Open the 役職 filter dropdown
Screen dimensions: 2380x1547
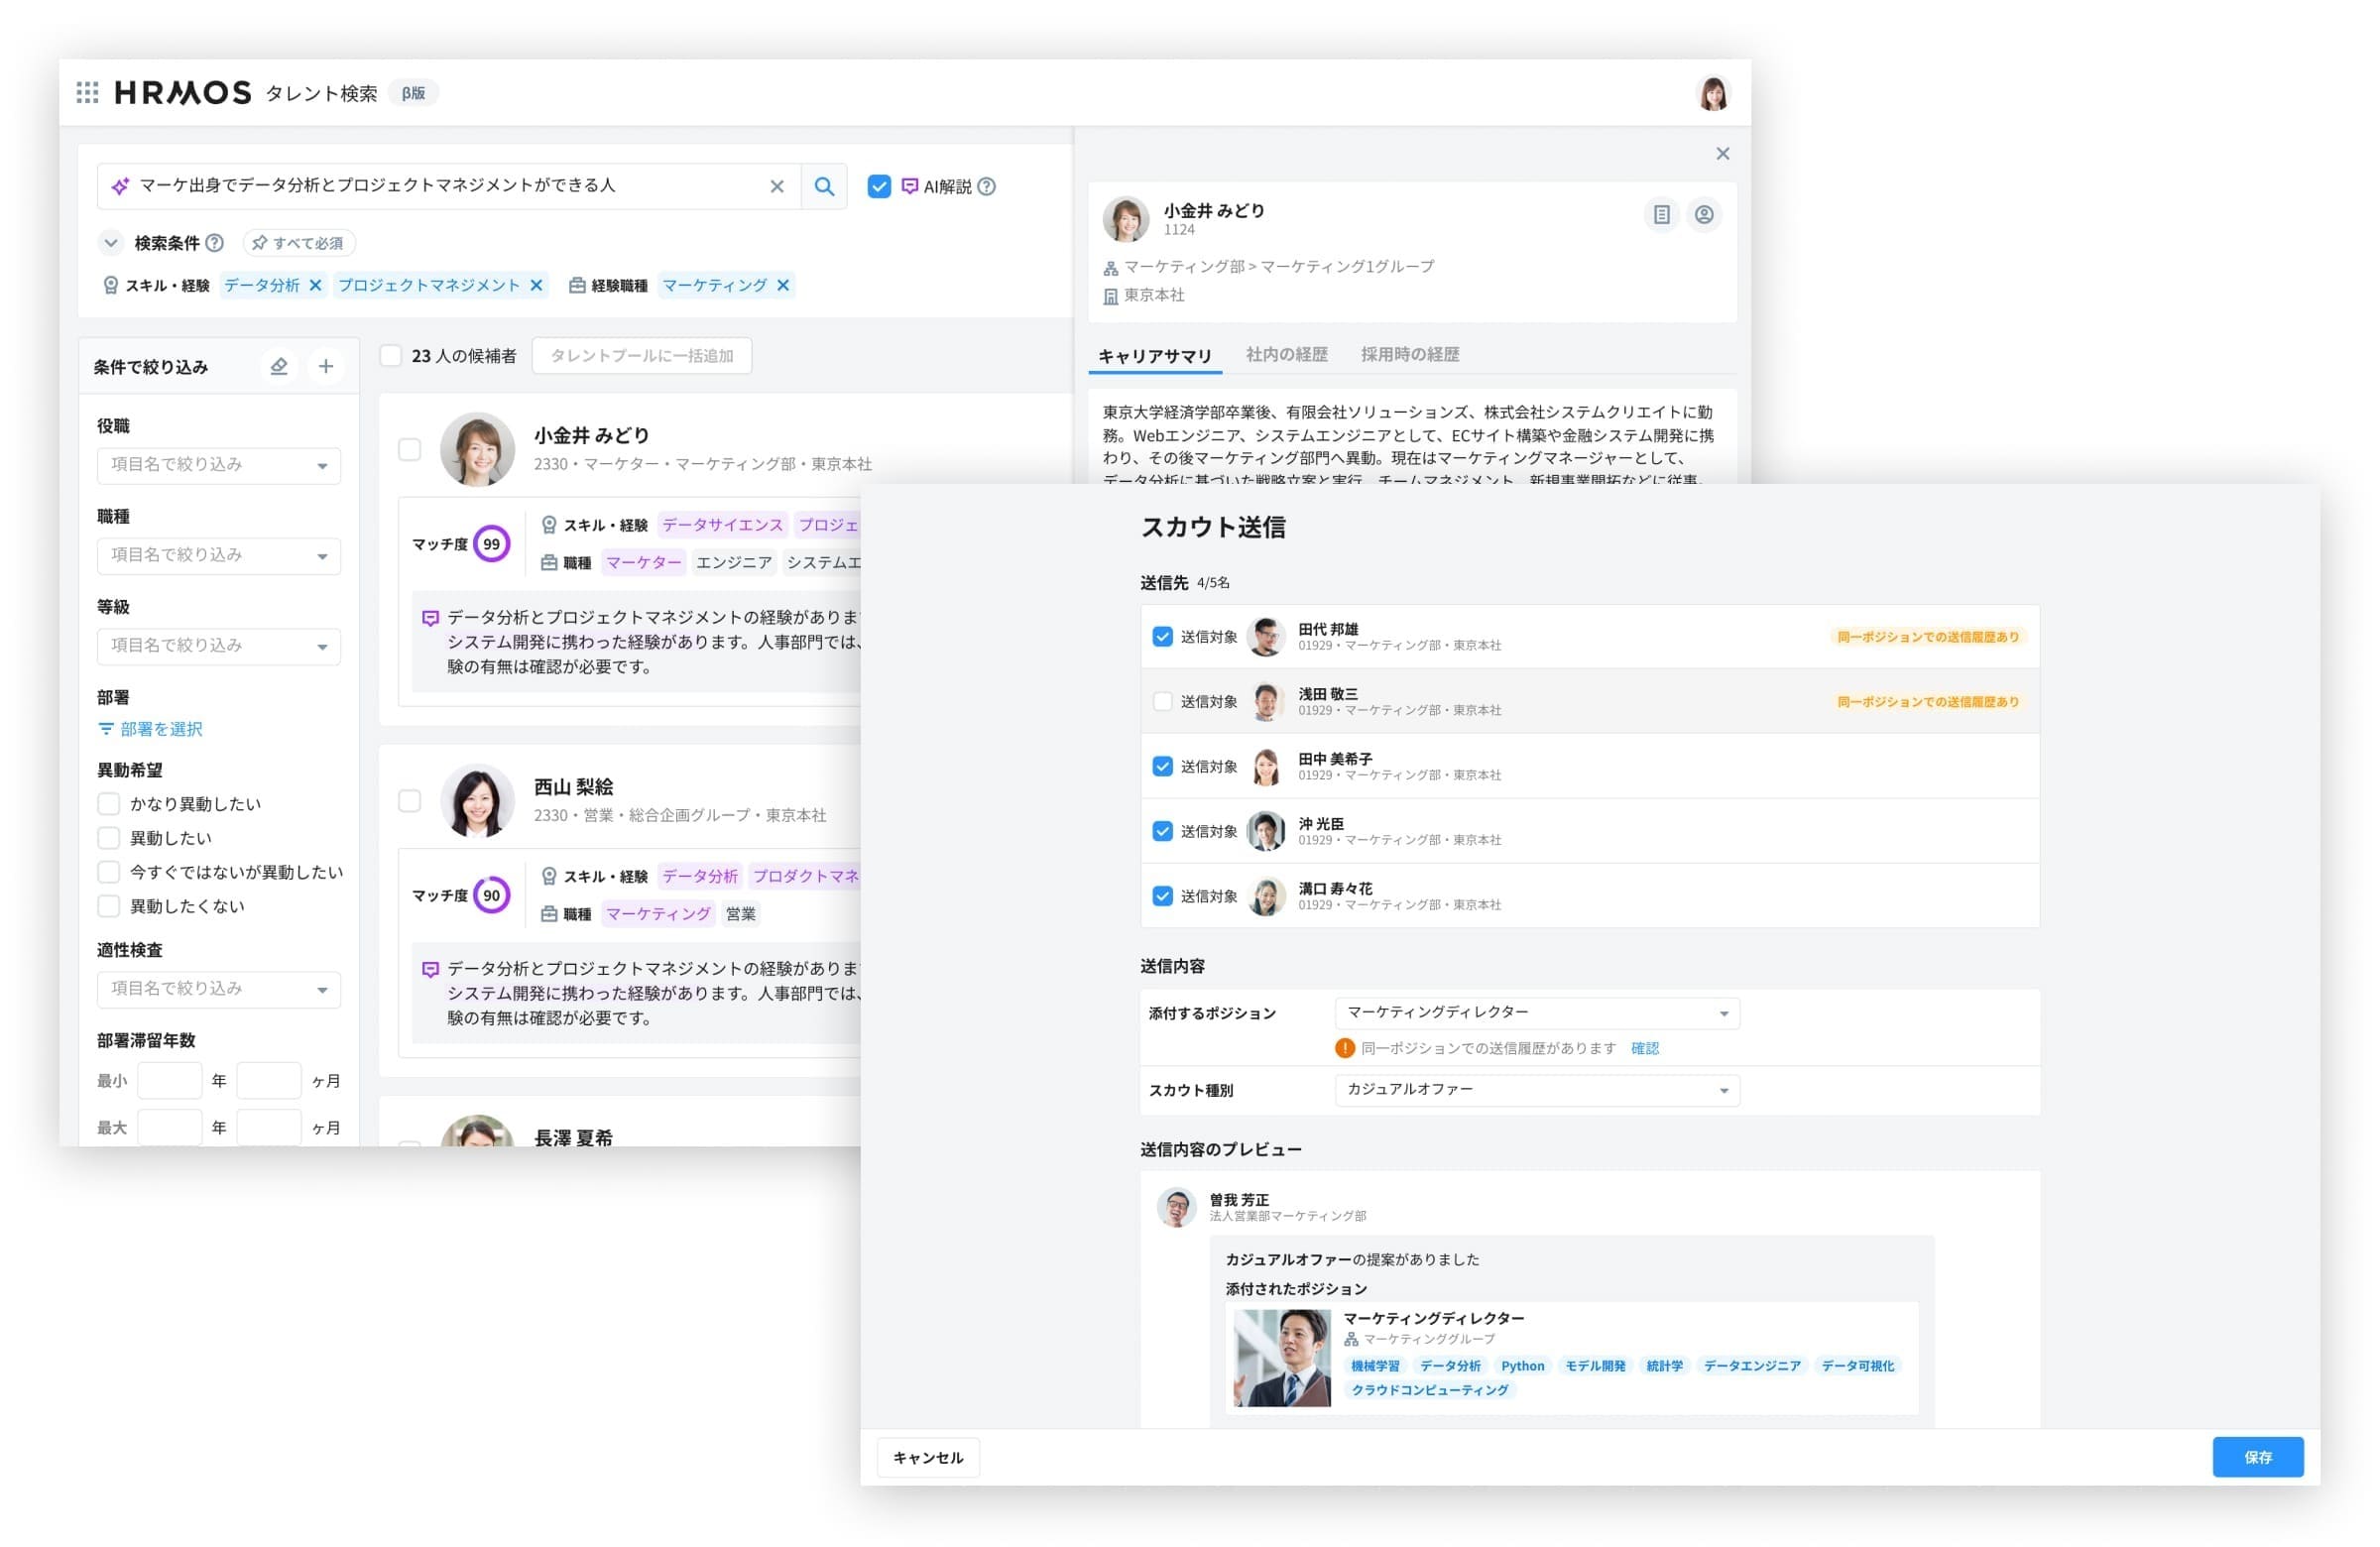[x=218, y=465]
